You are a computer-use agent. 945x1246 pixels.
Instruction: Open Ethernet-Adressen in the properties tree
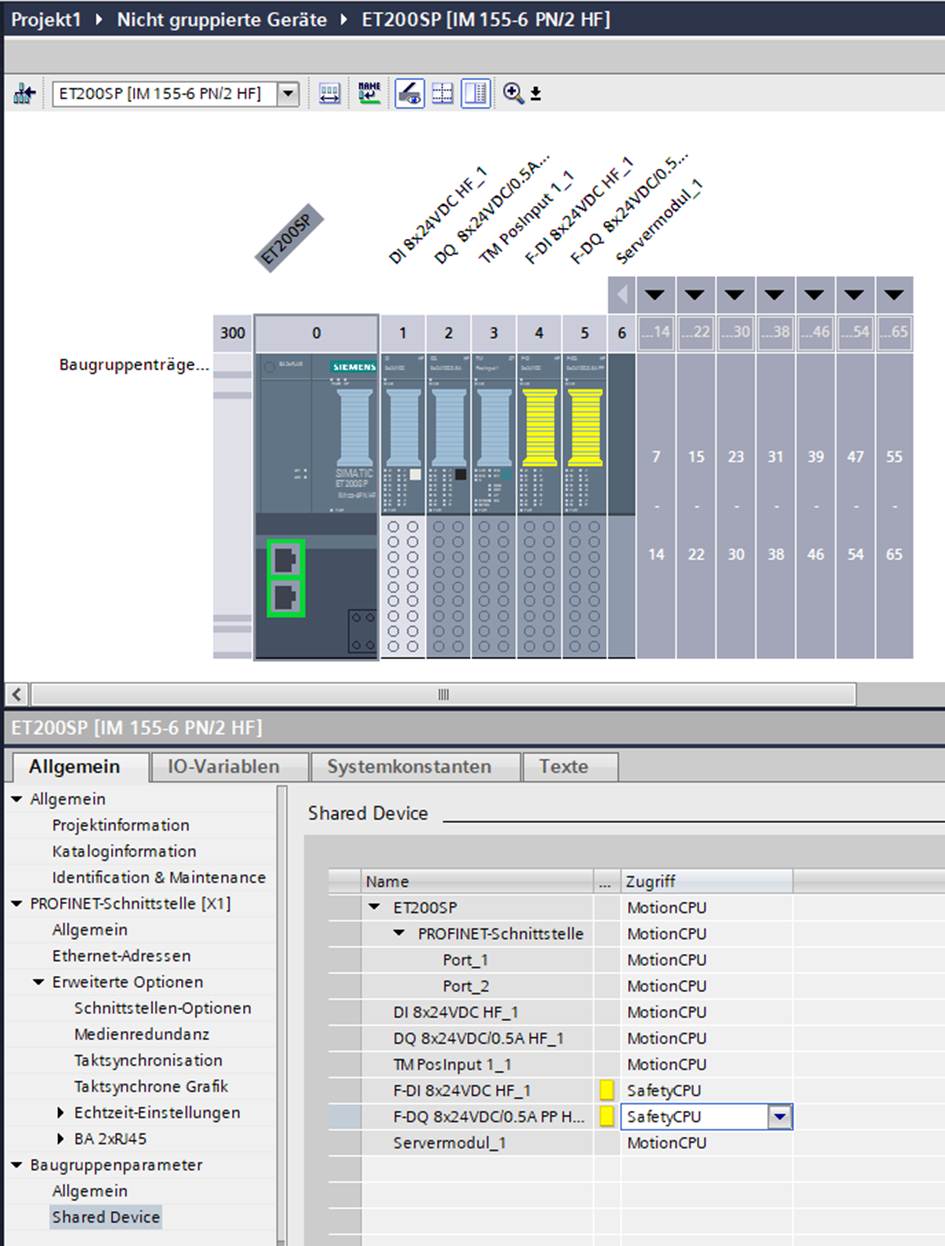pos(121,956)
